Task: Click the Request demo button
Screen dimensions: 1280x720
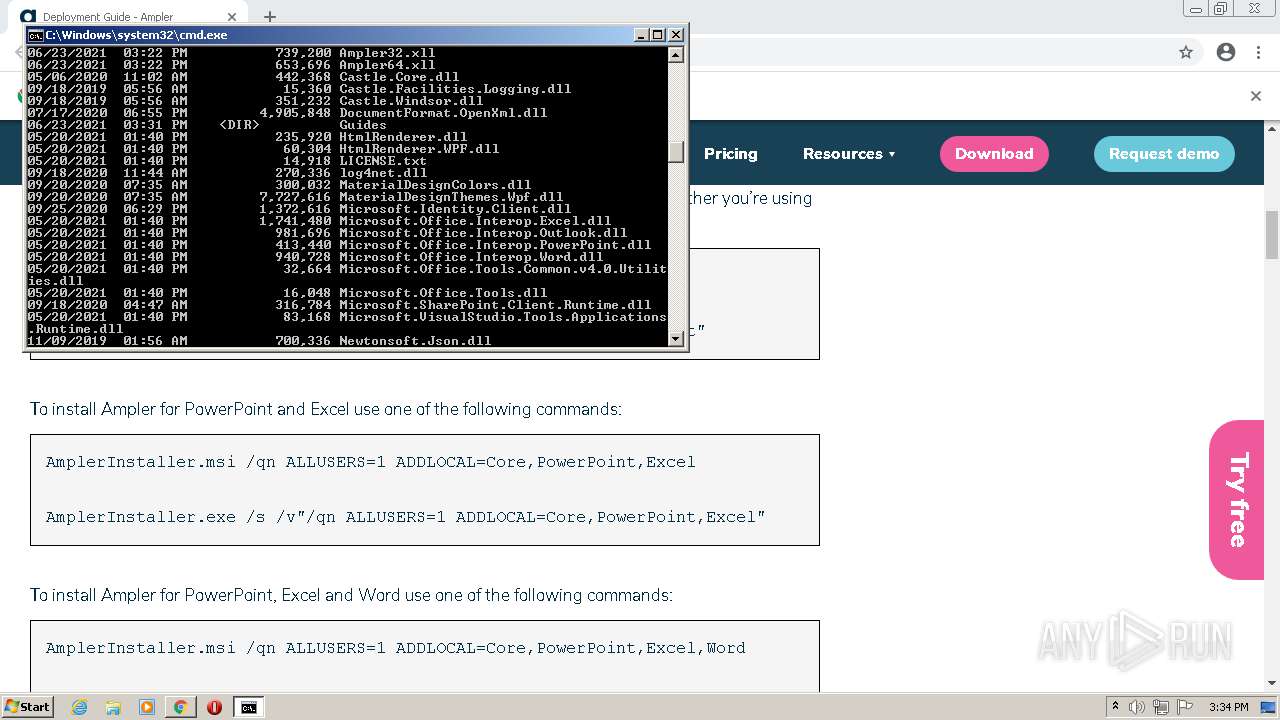Action: (1164, 154)
